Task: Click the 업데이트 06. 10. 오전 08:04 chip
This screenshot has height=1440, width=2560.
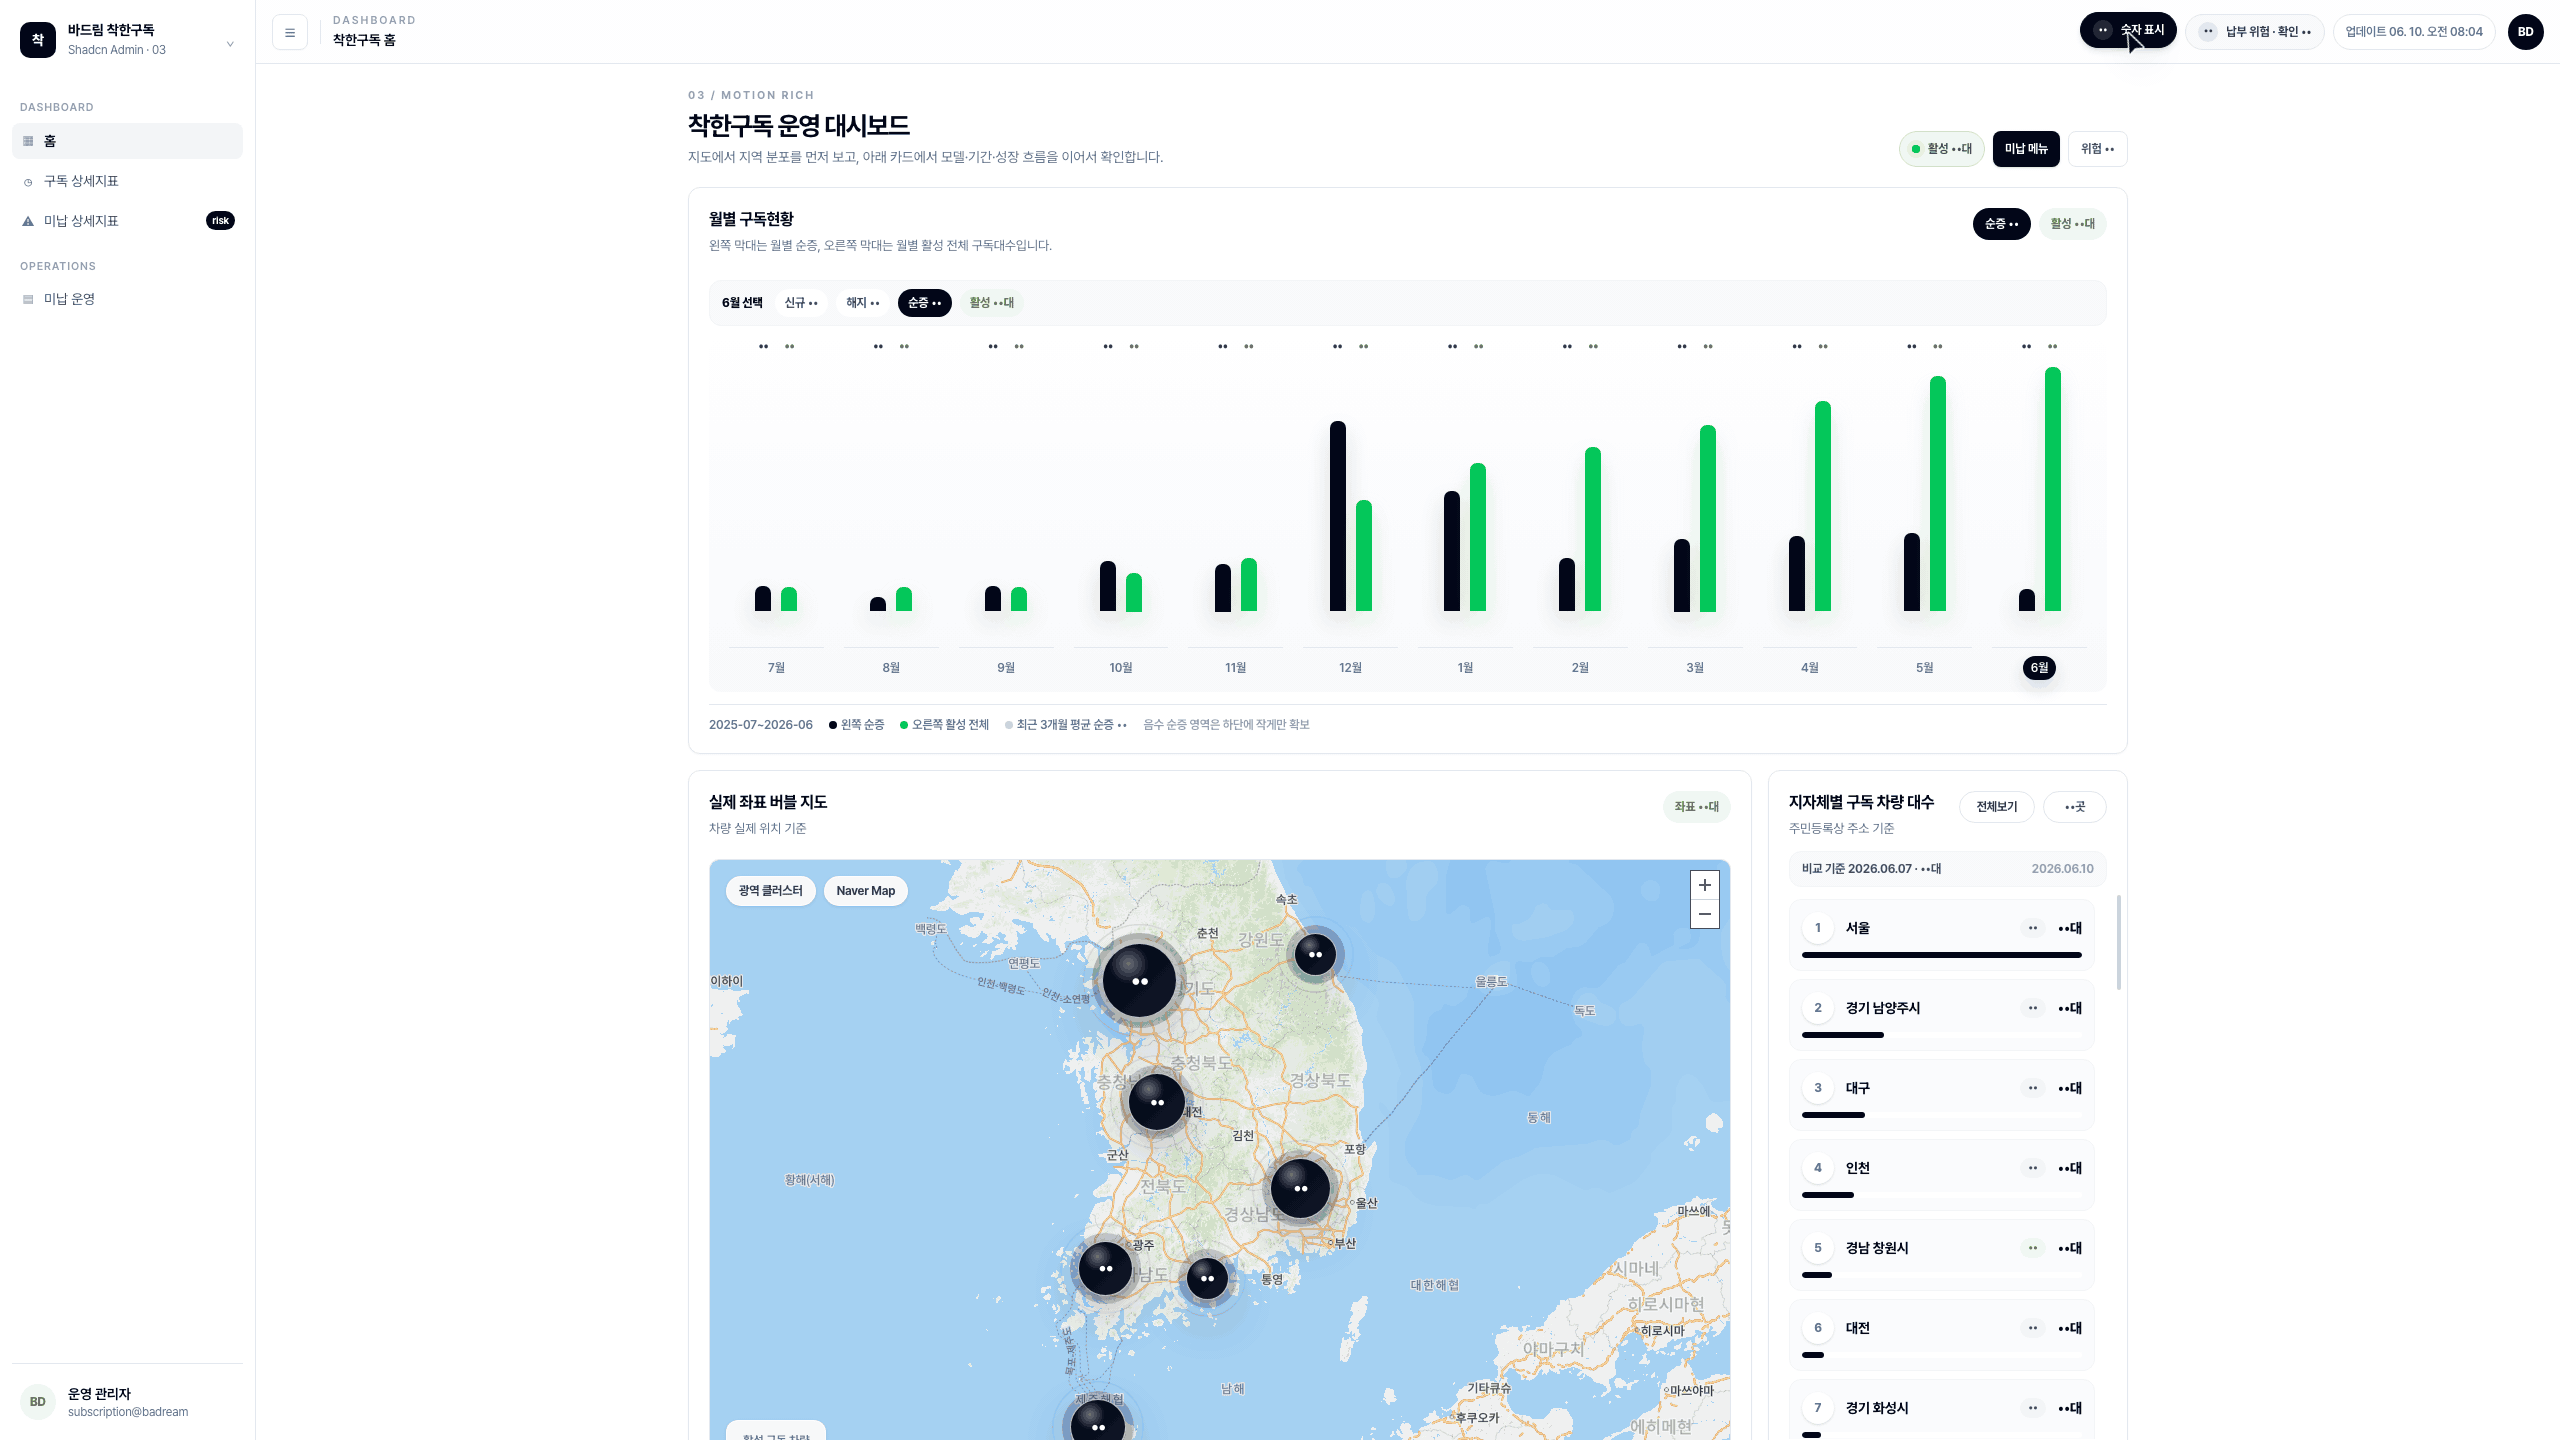Action: pyautogui.click(x=2414, y=32)
